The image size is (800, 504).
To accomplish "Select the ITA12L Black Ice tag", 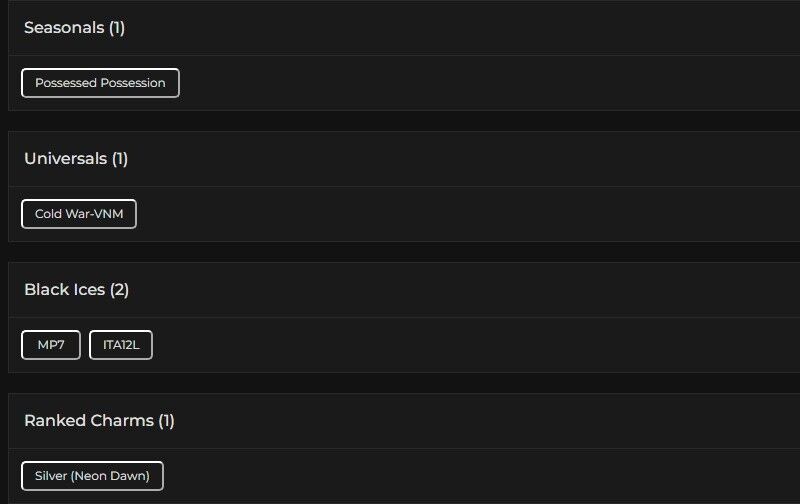I will [121, 345].
